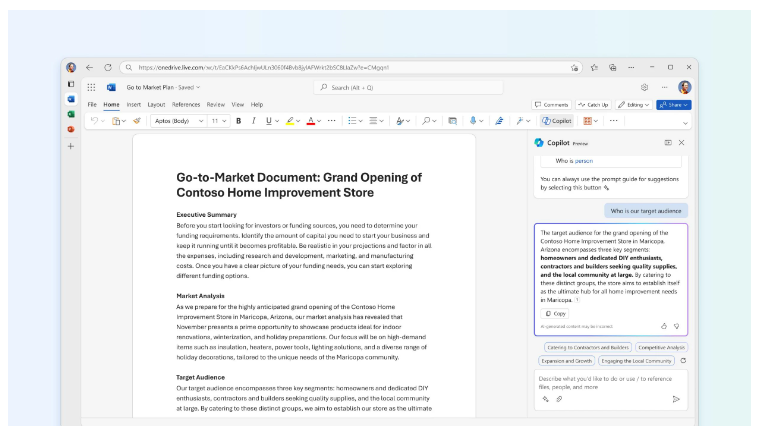
Task: Switch to the Review tab
Action: coord(215,105)
